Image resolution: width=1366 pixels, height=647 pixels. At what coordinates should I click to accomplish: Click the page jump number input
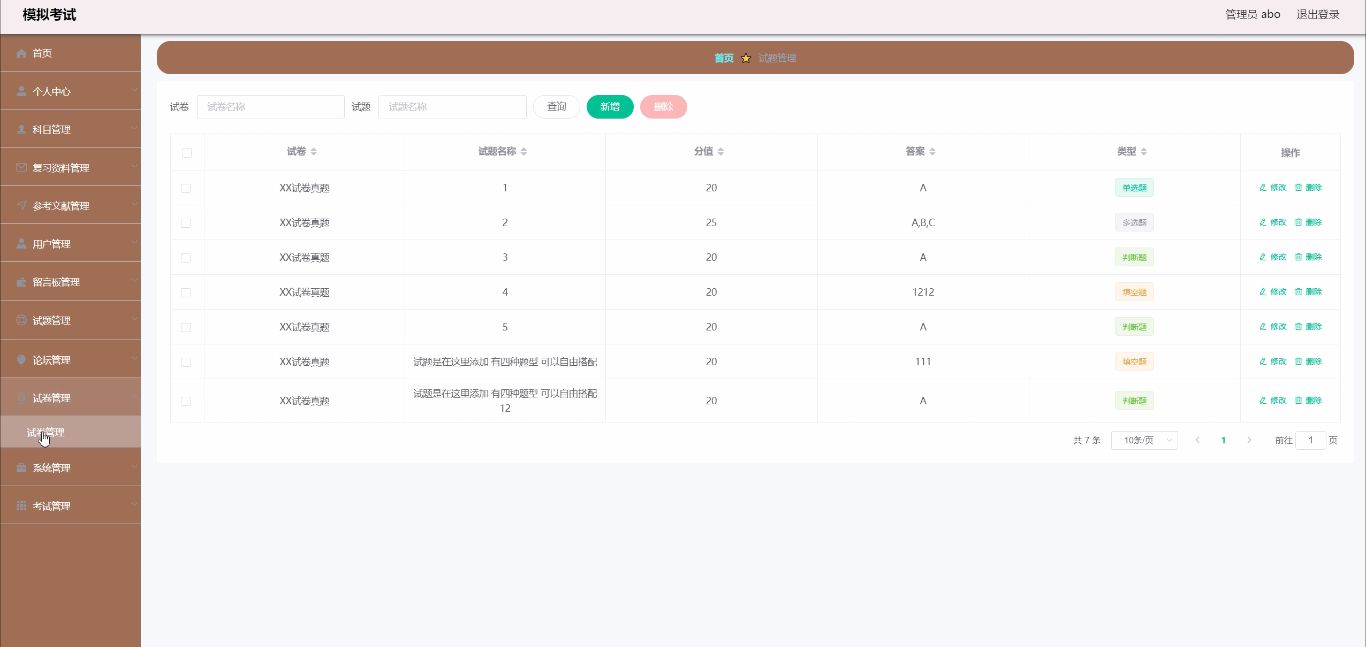(x=1310, y=440)
